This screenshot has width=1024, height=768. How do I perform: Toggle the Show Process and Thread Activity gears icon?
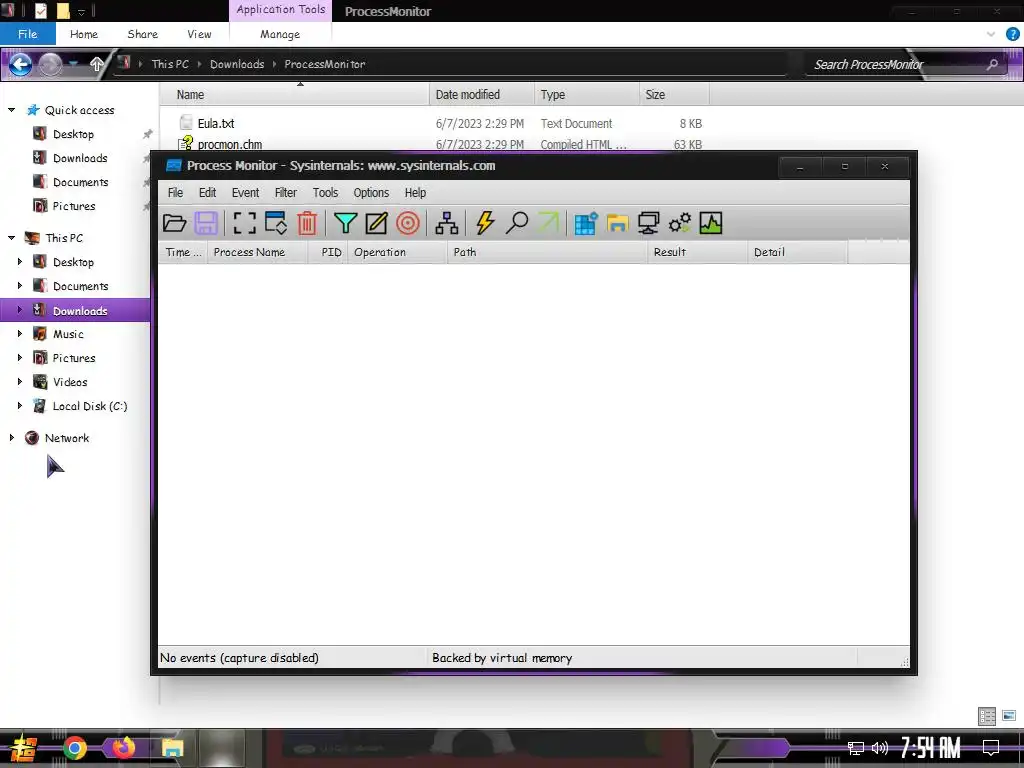tap(680, 223)
